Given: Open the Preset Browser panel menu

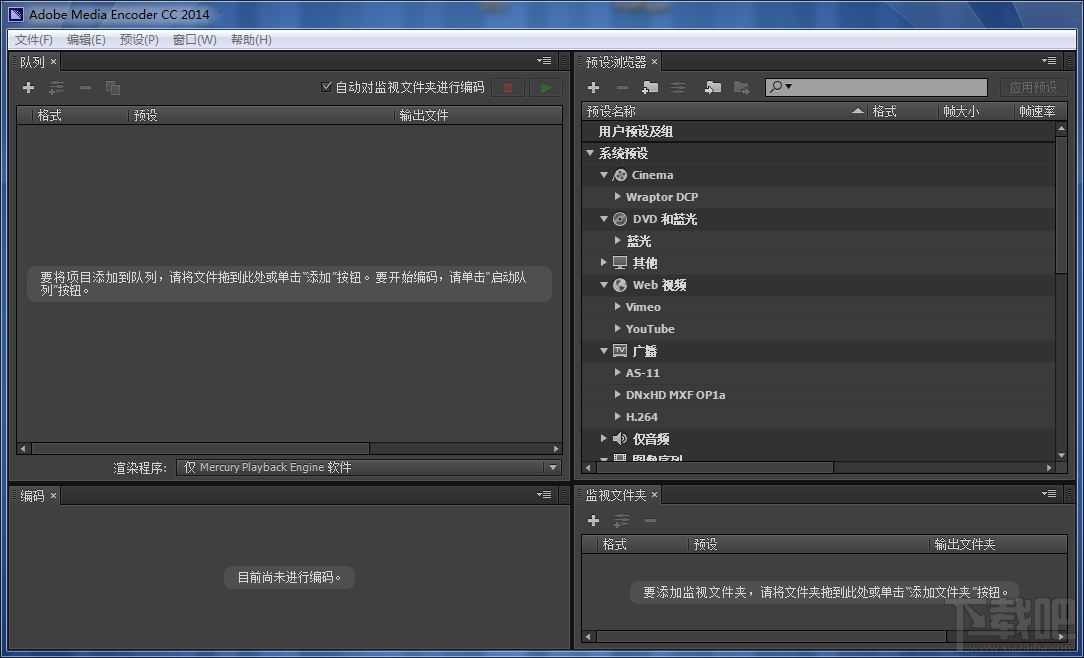Looking at the screenshot, I should pos(1048,60).
